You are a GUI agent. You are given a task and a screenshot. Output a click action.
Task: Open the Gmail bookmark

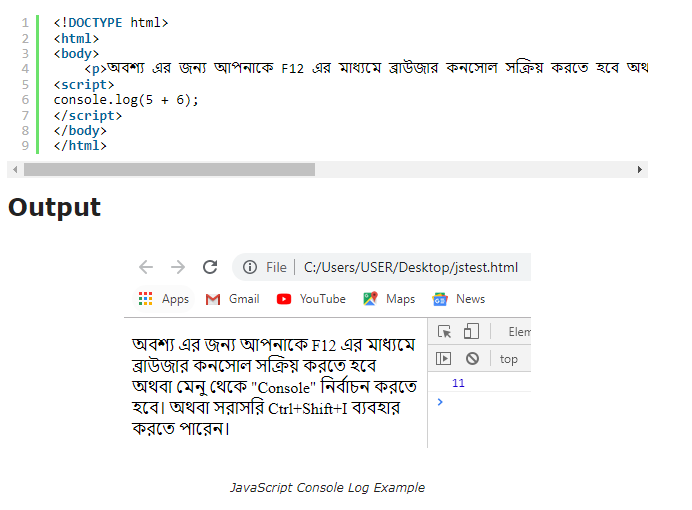(232, 299)
